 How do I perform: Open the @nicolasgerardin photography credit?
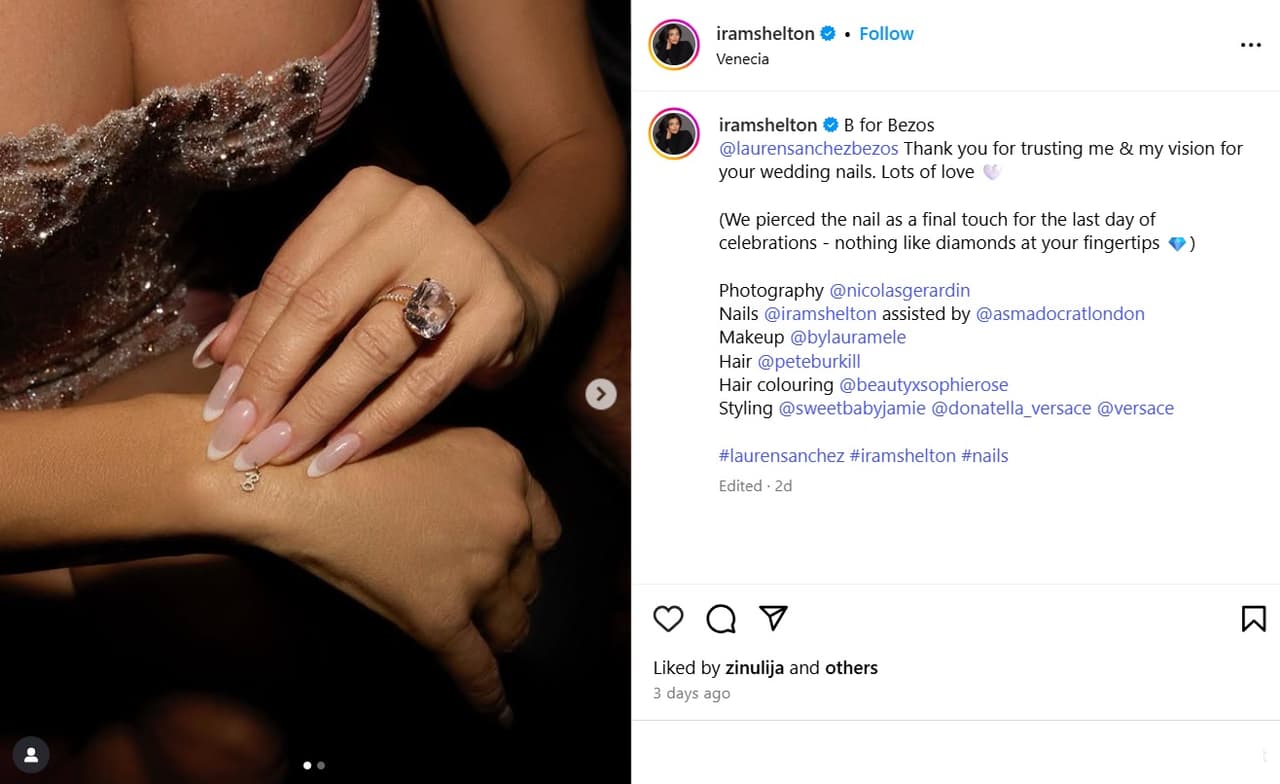coord(899,290)
